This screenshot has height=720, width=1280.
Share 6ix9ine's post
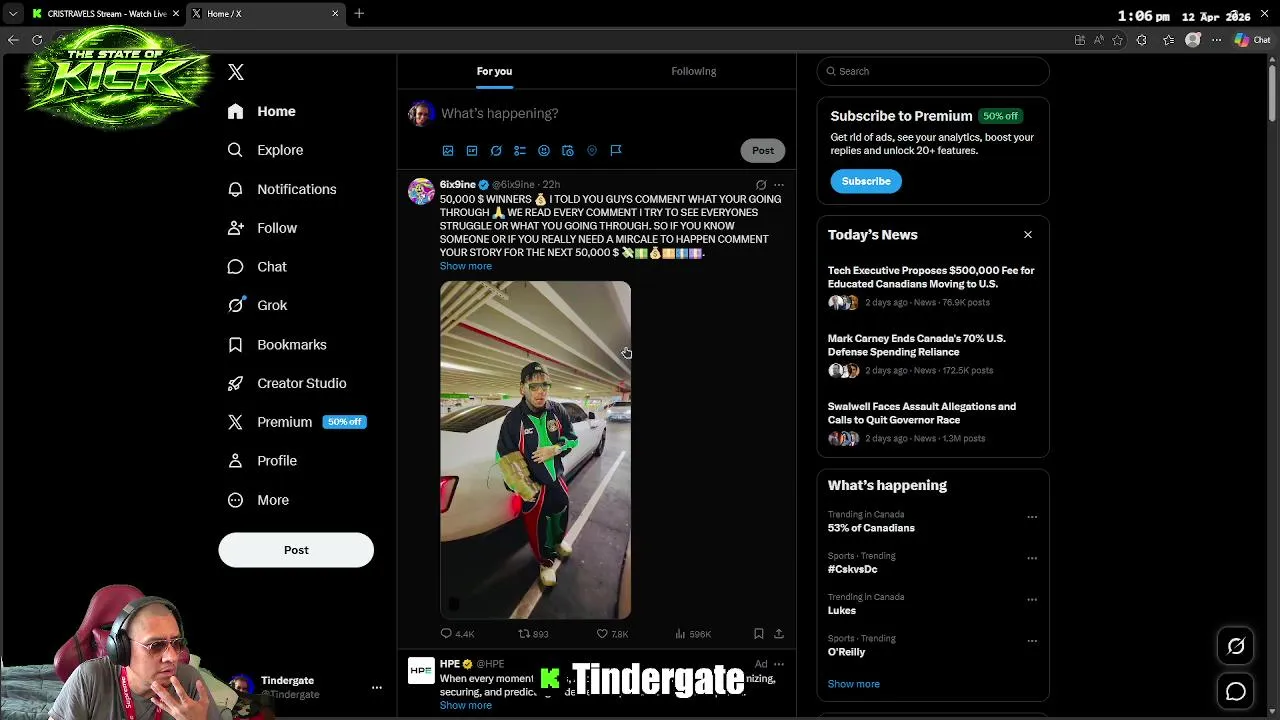click(779, 634)
